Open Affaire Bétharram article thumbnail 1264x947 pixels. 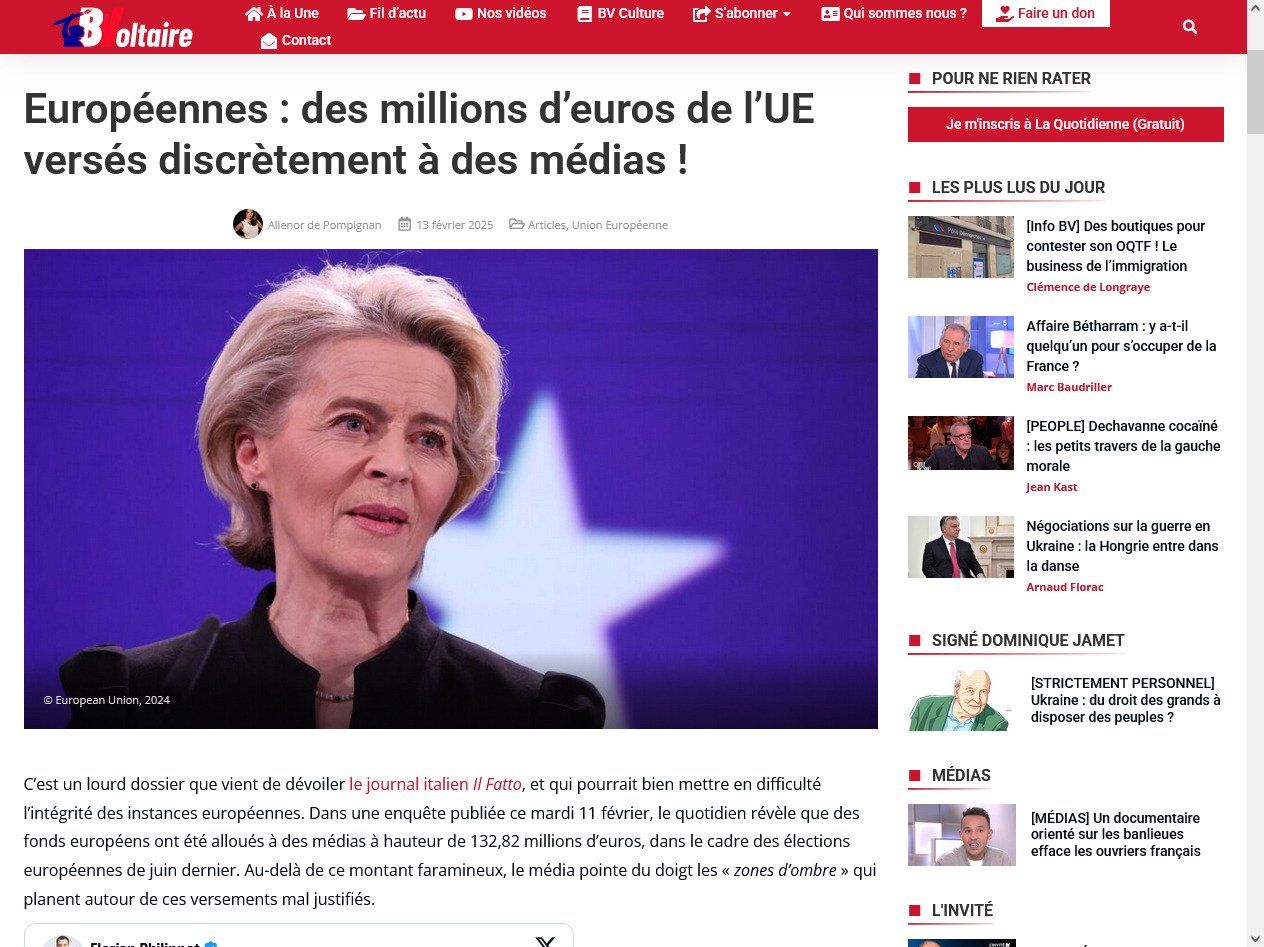click(x=961, y=347)
